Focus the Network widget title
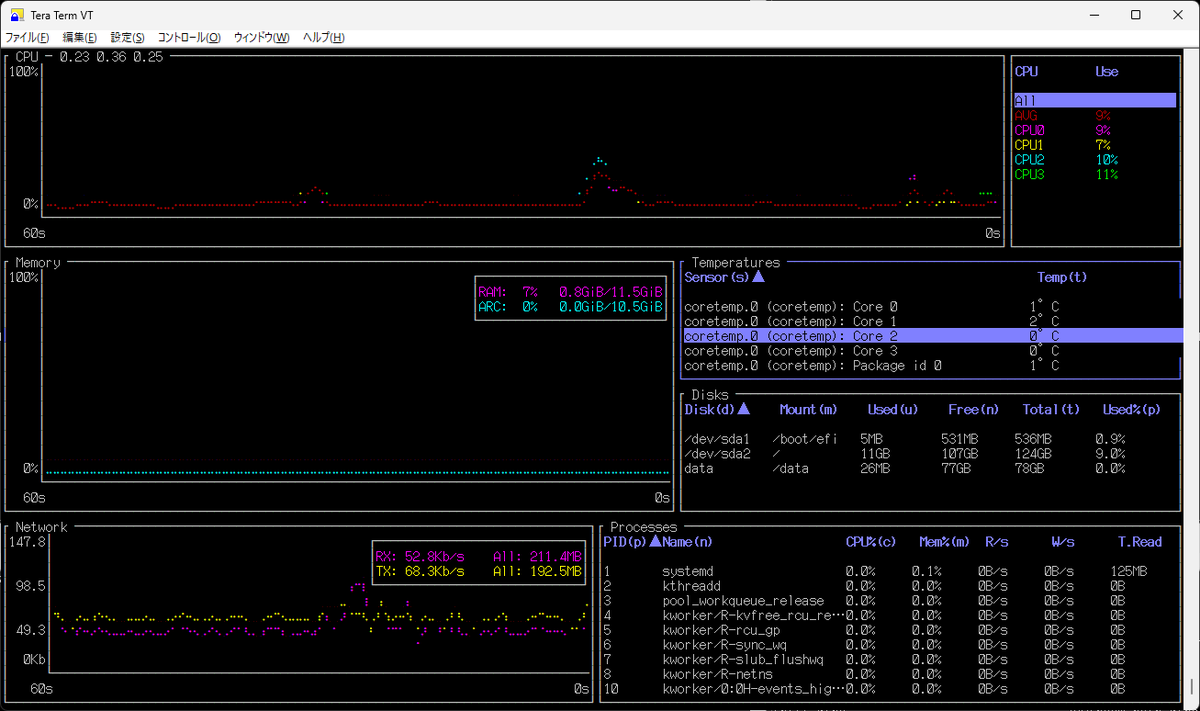The image size is (1200, 711). [41, 527]
